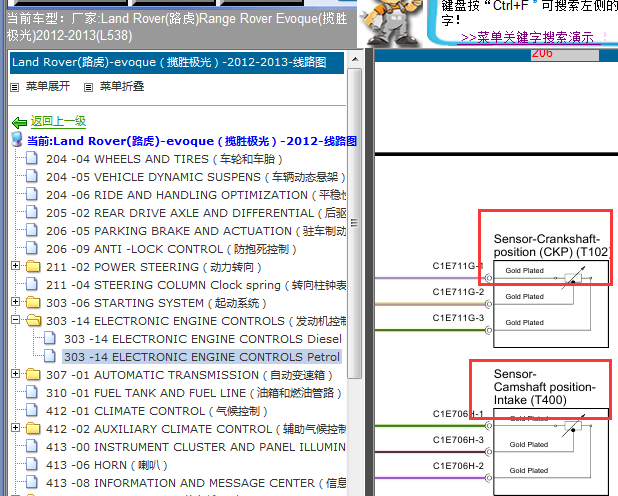Click page icon beside ELECTRONIC ENGINE CONTROLS Diesel
Screen dimensions: 618x496
point(50,338)
